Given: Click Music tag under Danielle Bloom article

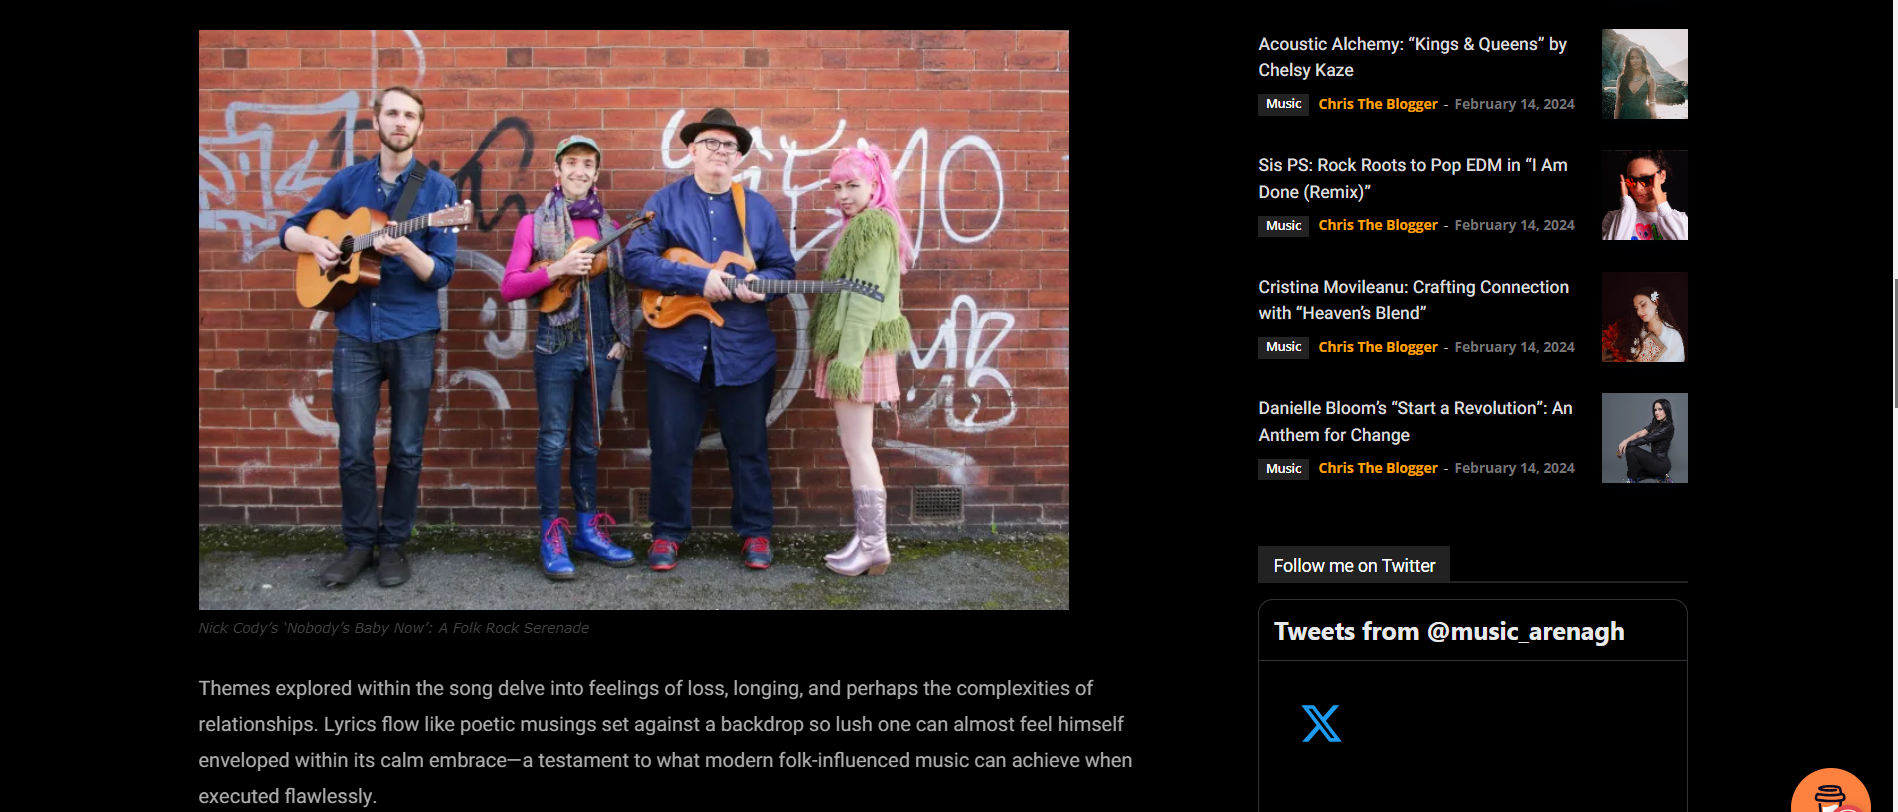Looking at the screenshot, I should (1283, 469).
